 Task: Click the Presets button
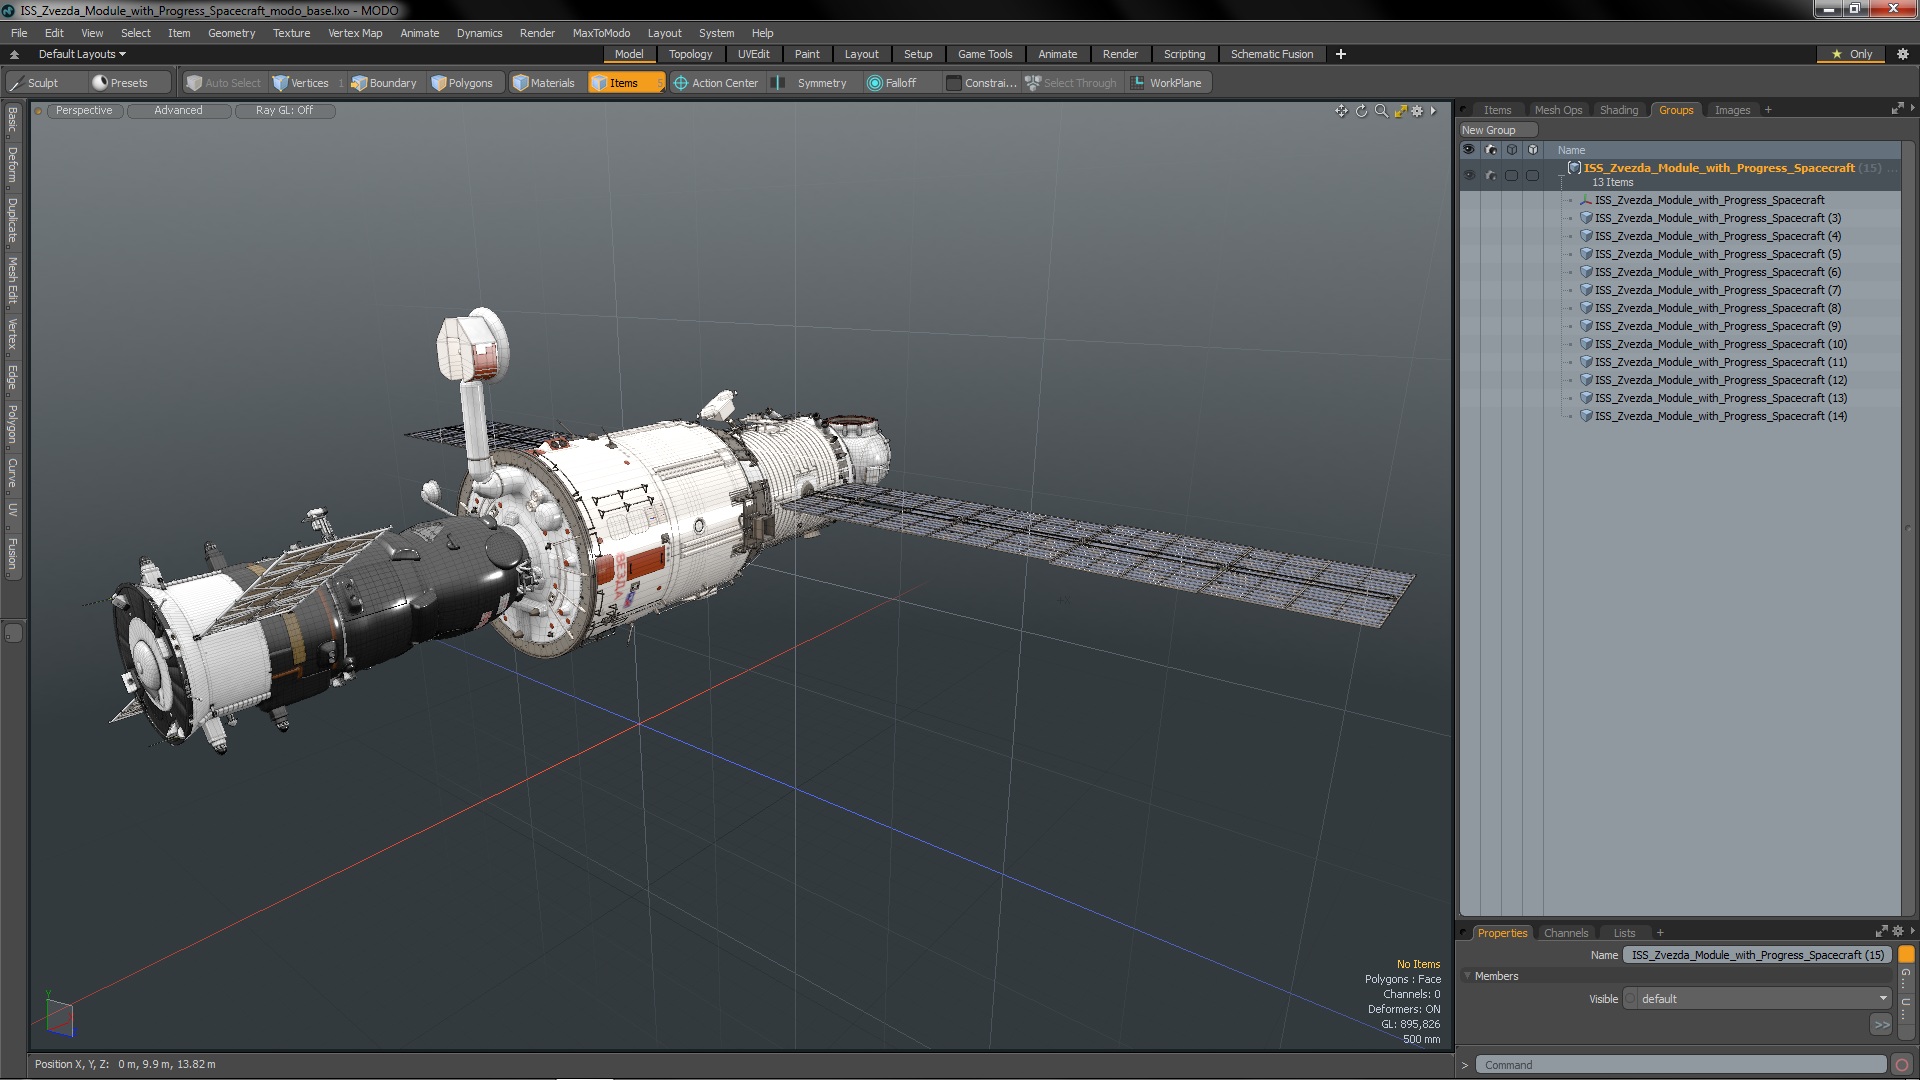pos(120,83)
